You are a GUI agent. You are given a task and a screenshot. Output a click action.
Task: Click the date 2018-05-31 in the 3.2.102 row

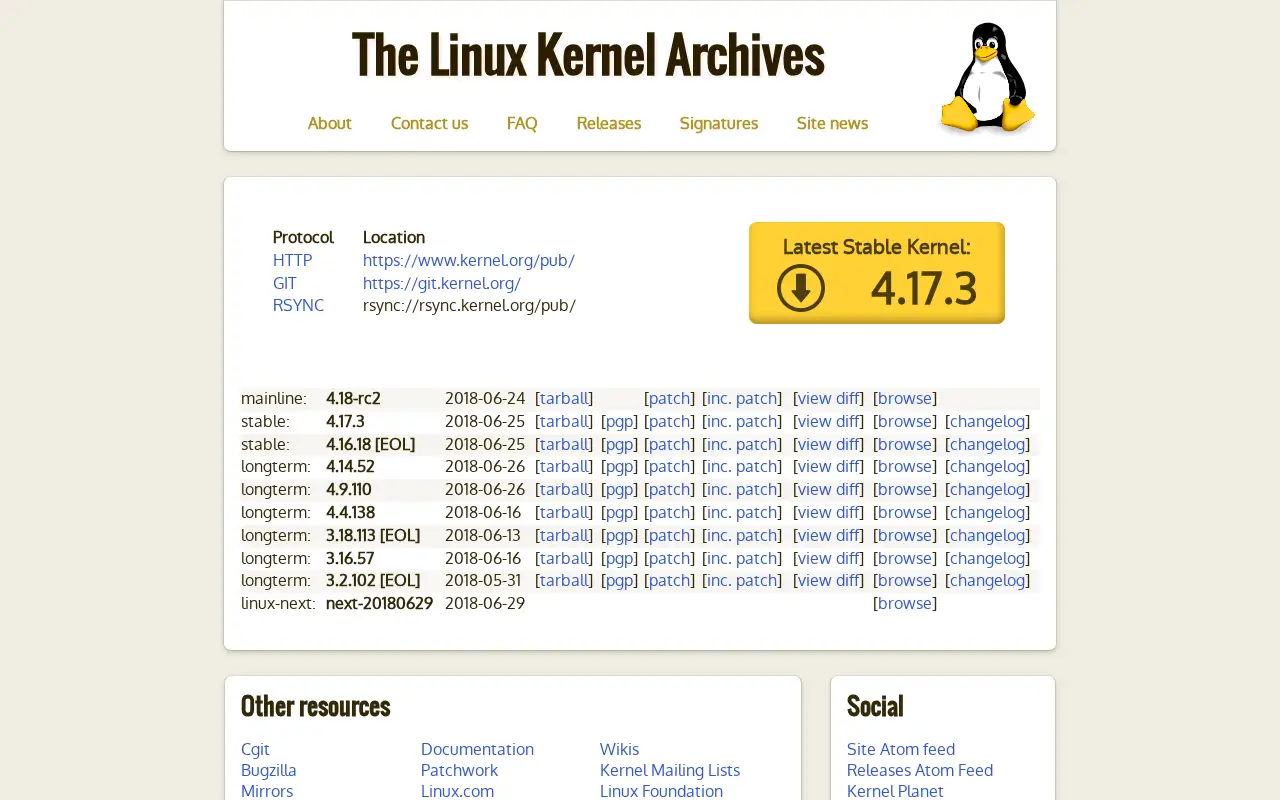coord(483,580)
